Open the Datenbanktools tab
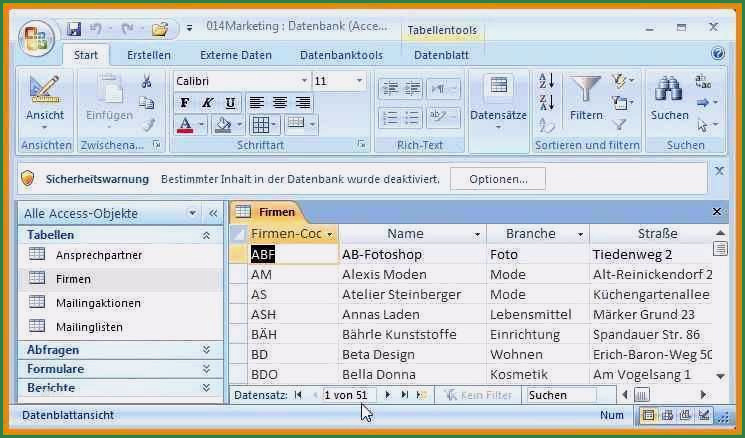 pyautogui.click(x=341, y=55)
